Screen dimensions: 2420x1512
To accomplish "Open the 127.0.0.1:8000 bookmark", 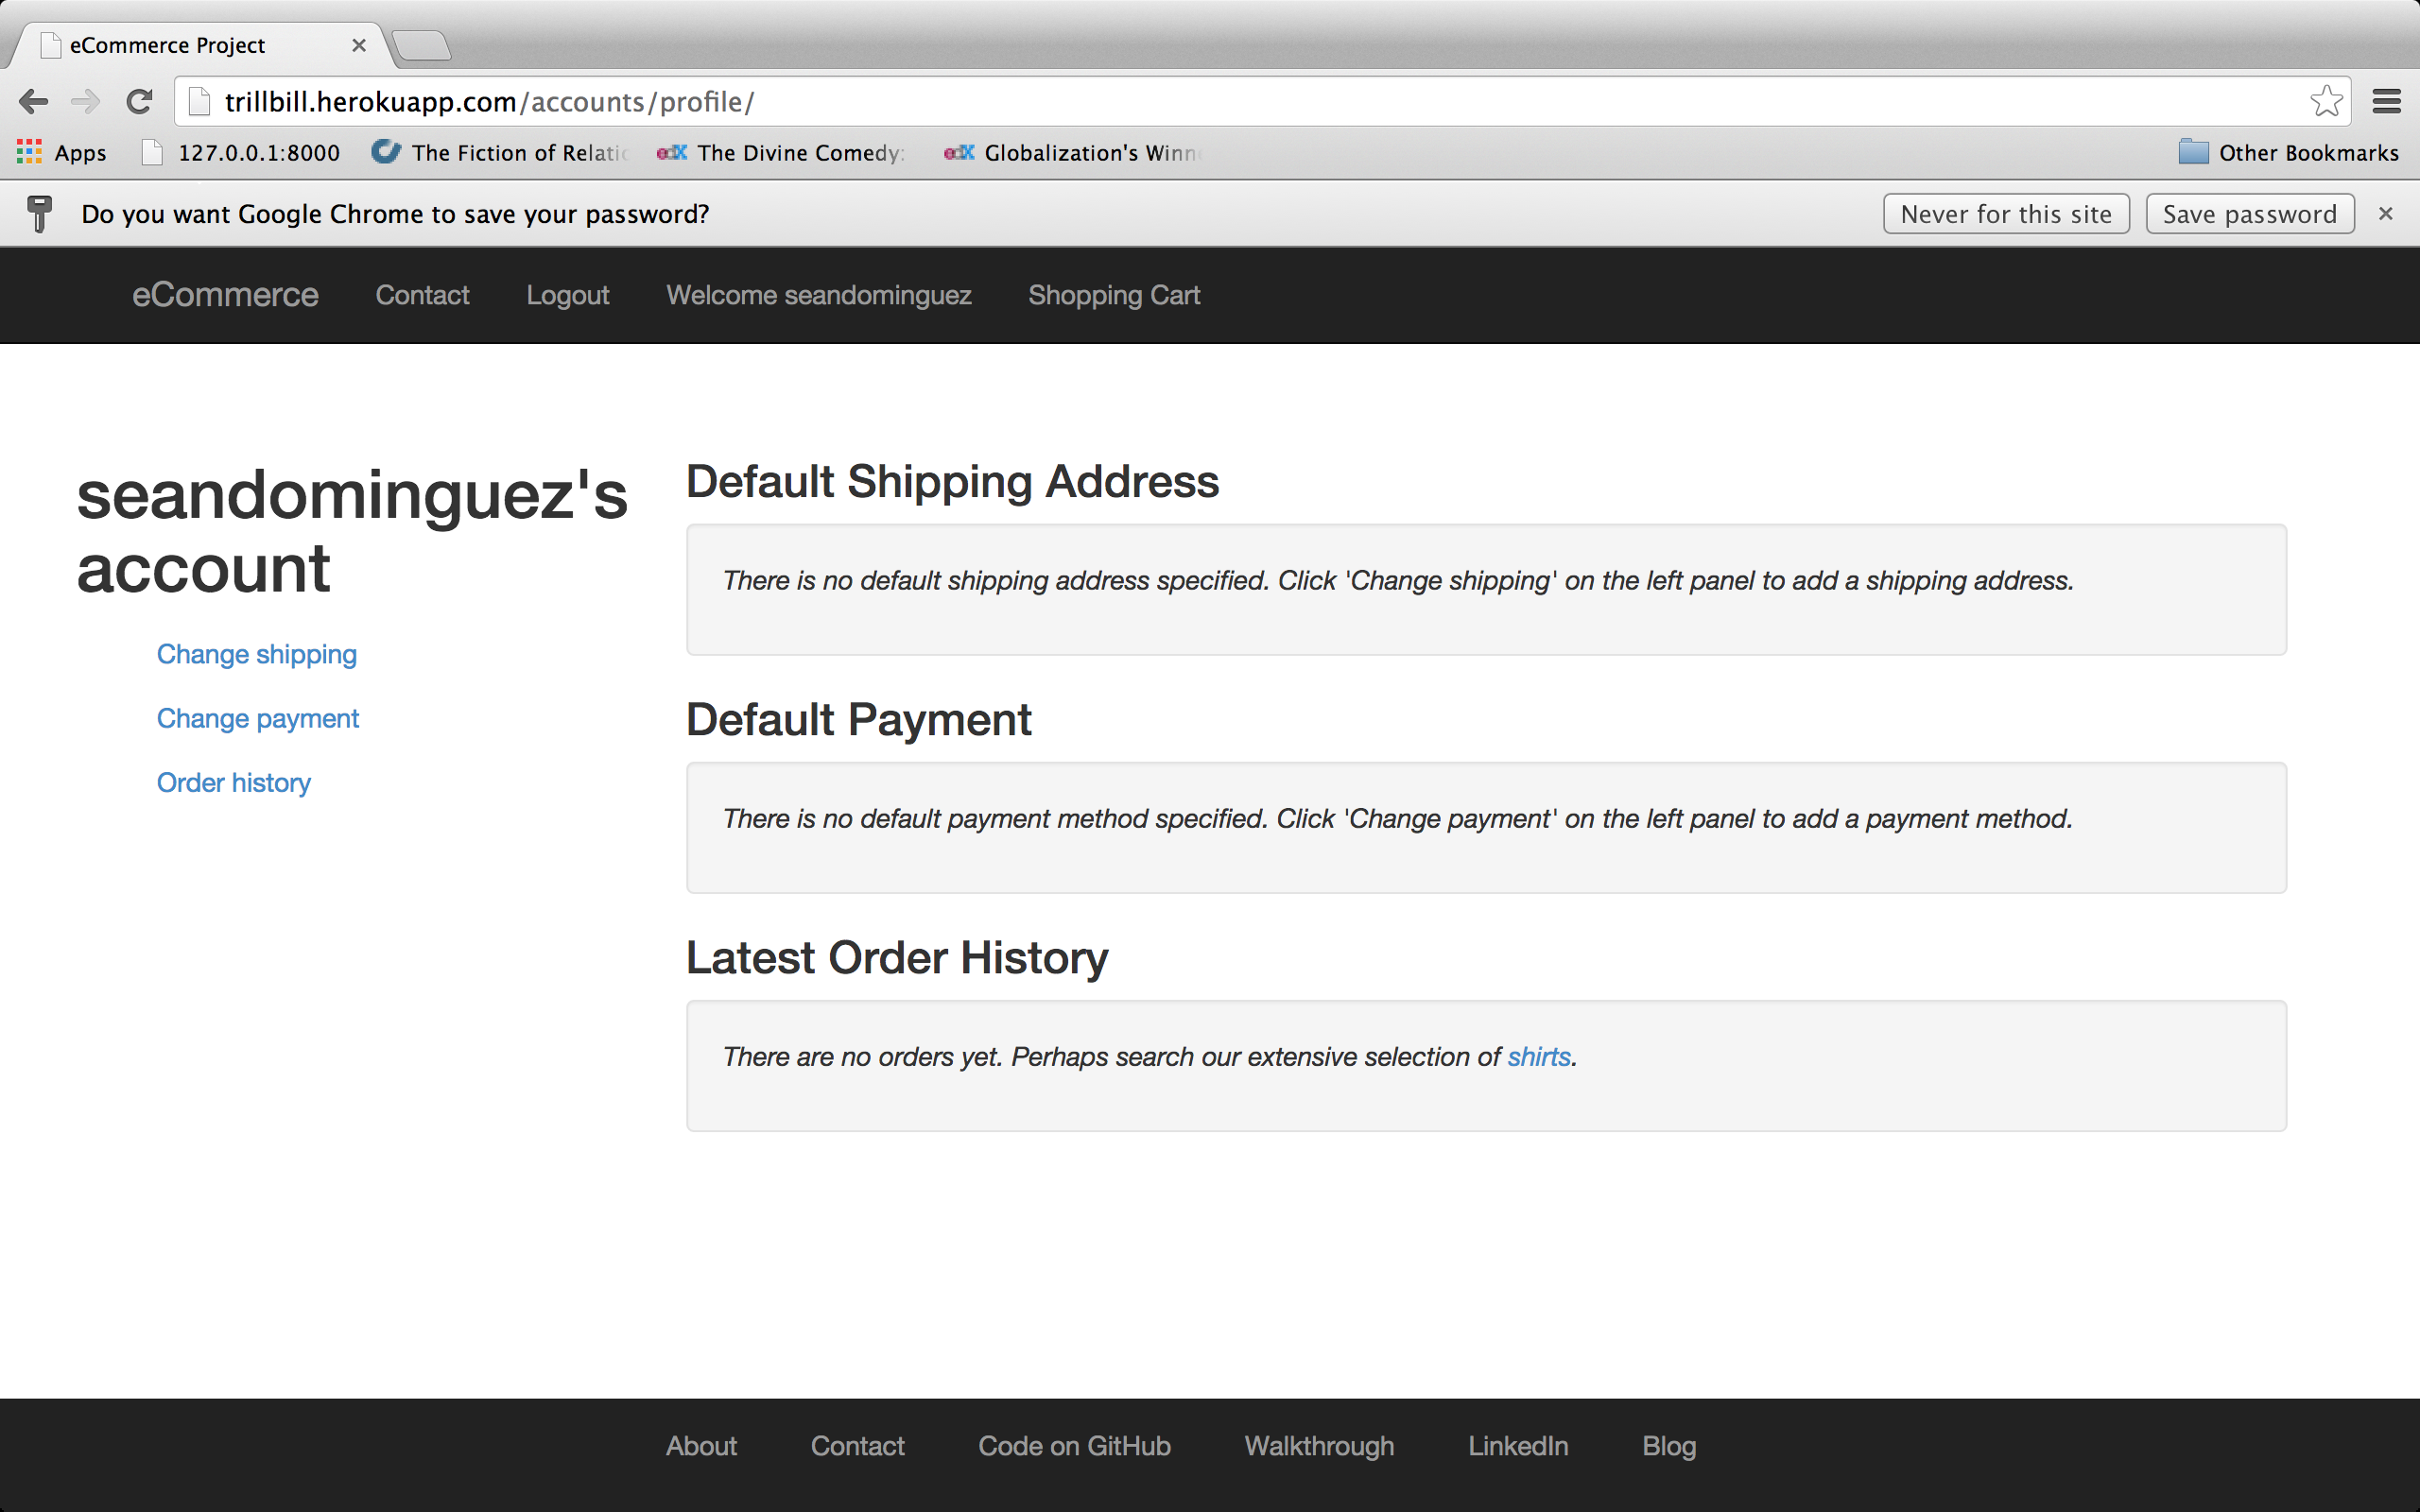I will pyautogui.click(x=241, y=153).
